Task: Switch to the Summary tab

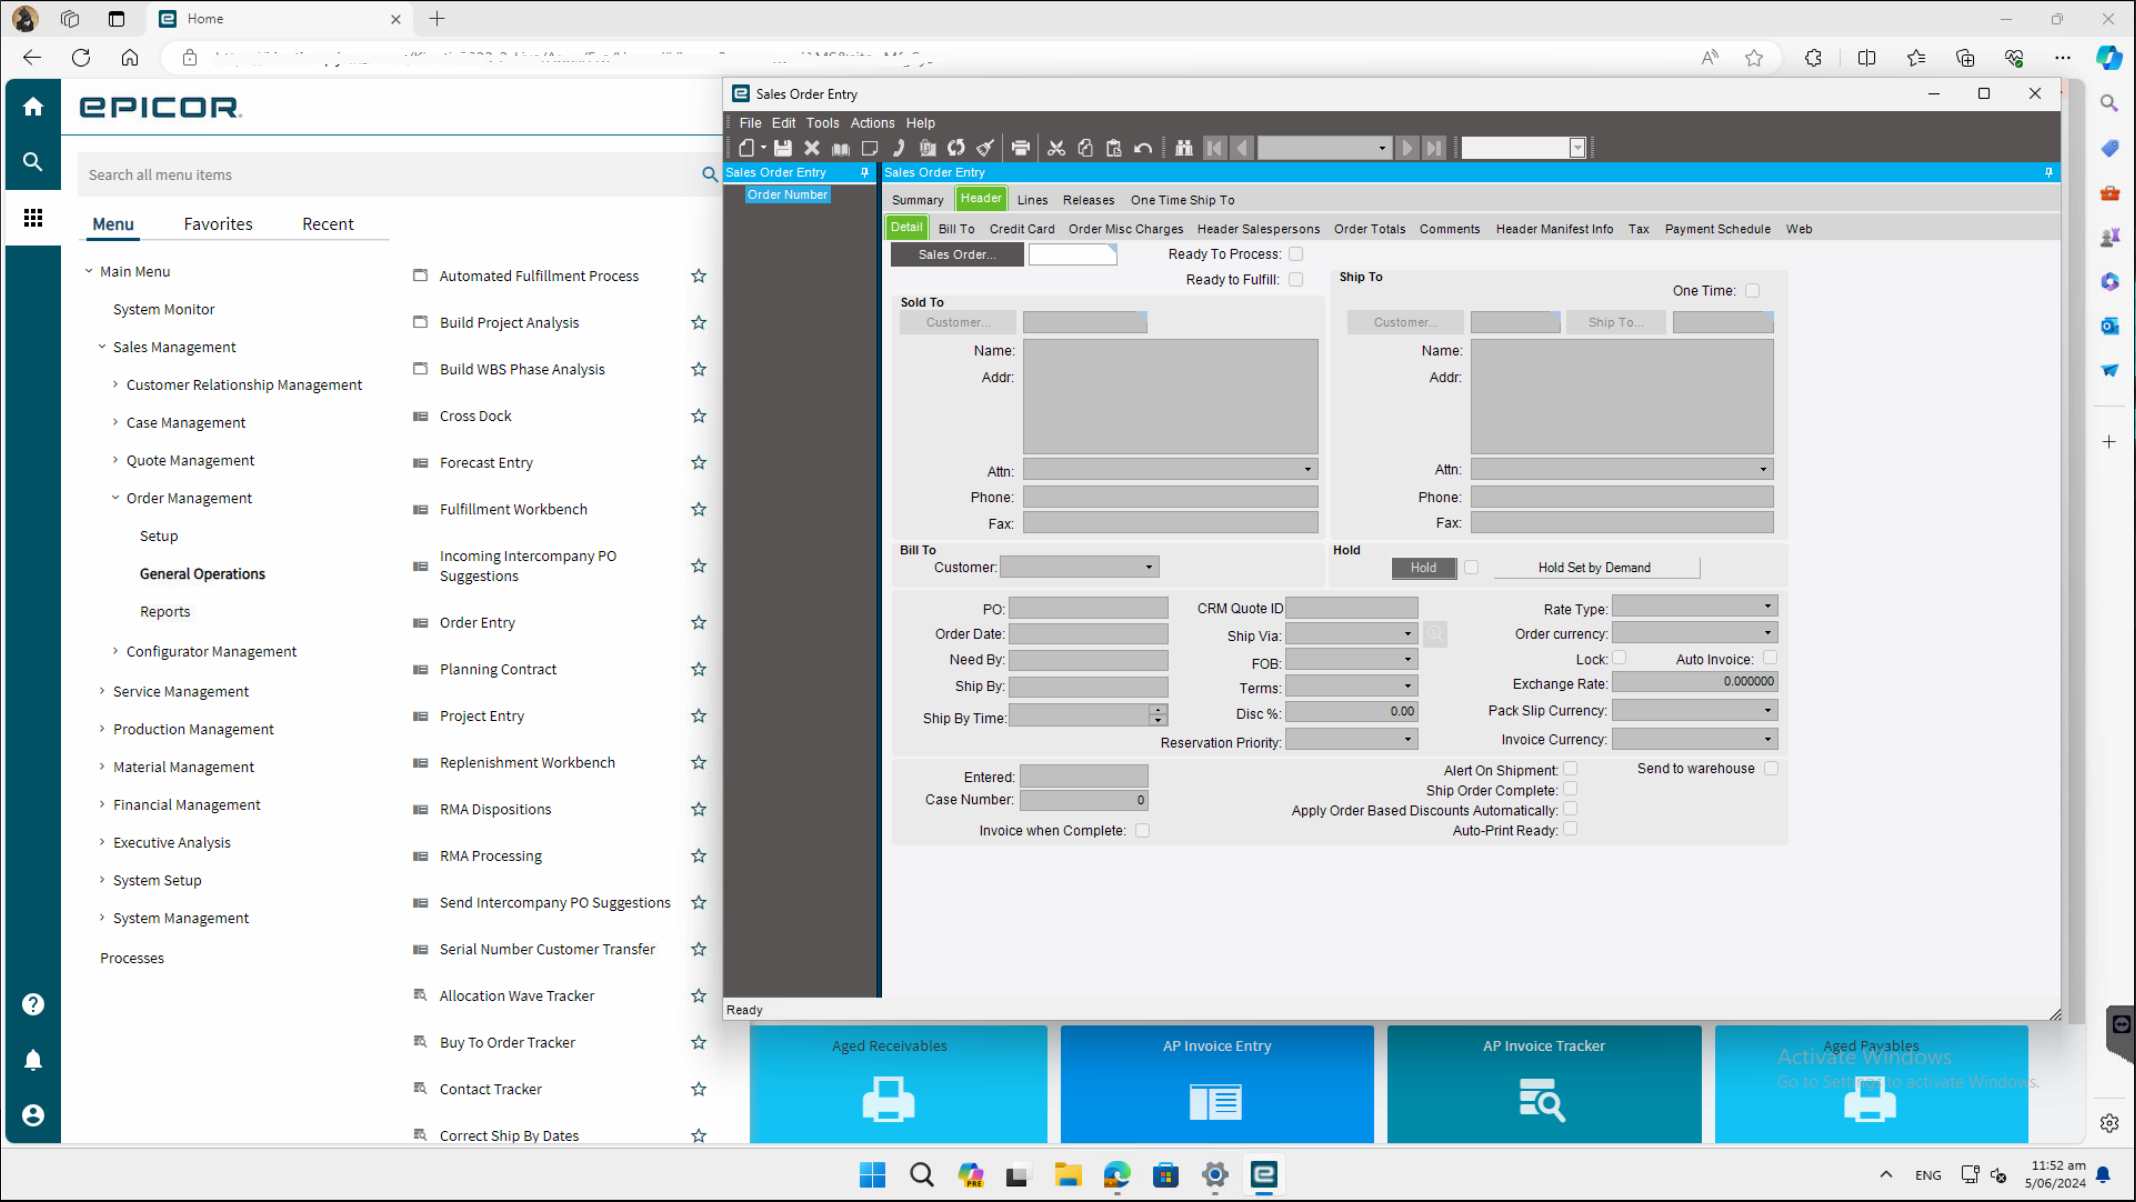Action: (917, 200)
